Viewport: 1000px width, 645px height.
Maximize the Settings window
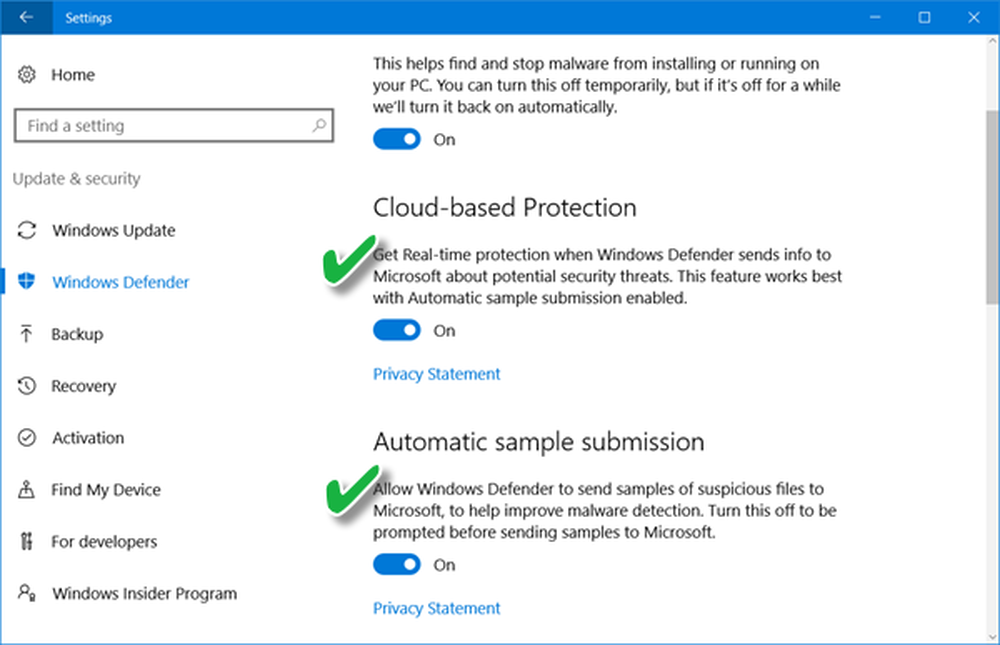coord(924,17)
